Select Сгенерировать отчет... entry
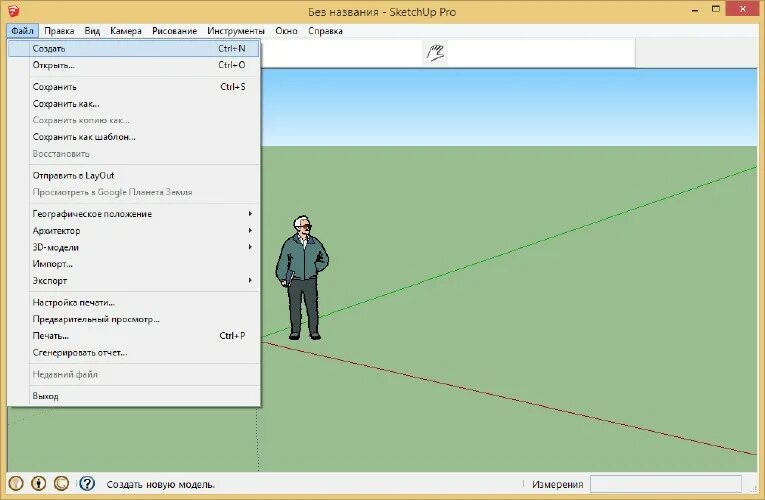 (134, 353)
